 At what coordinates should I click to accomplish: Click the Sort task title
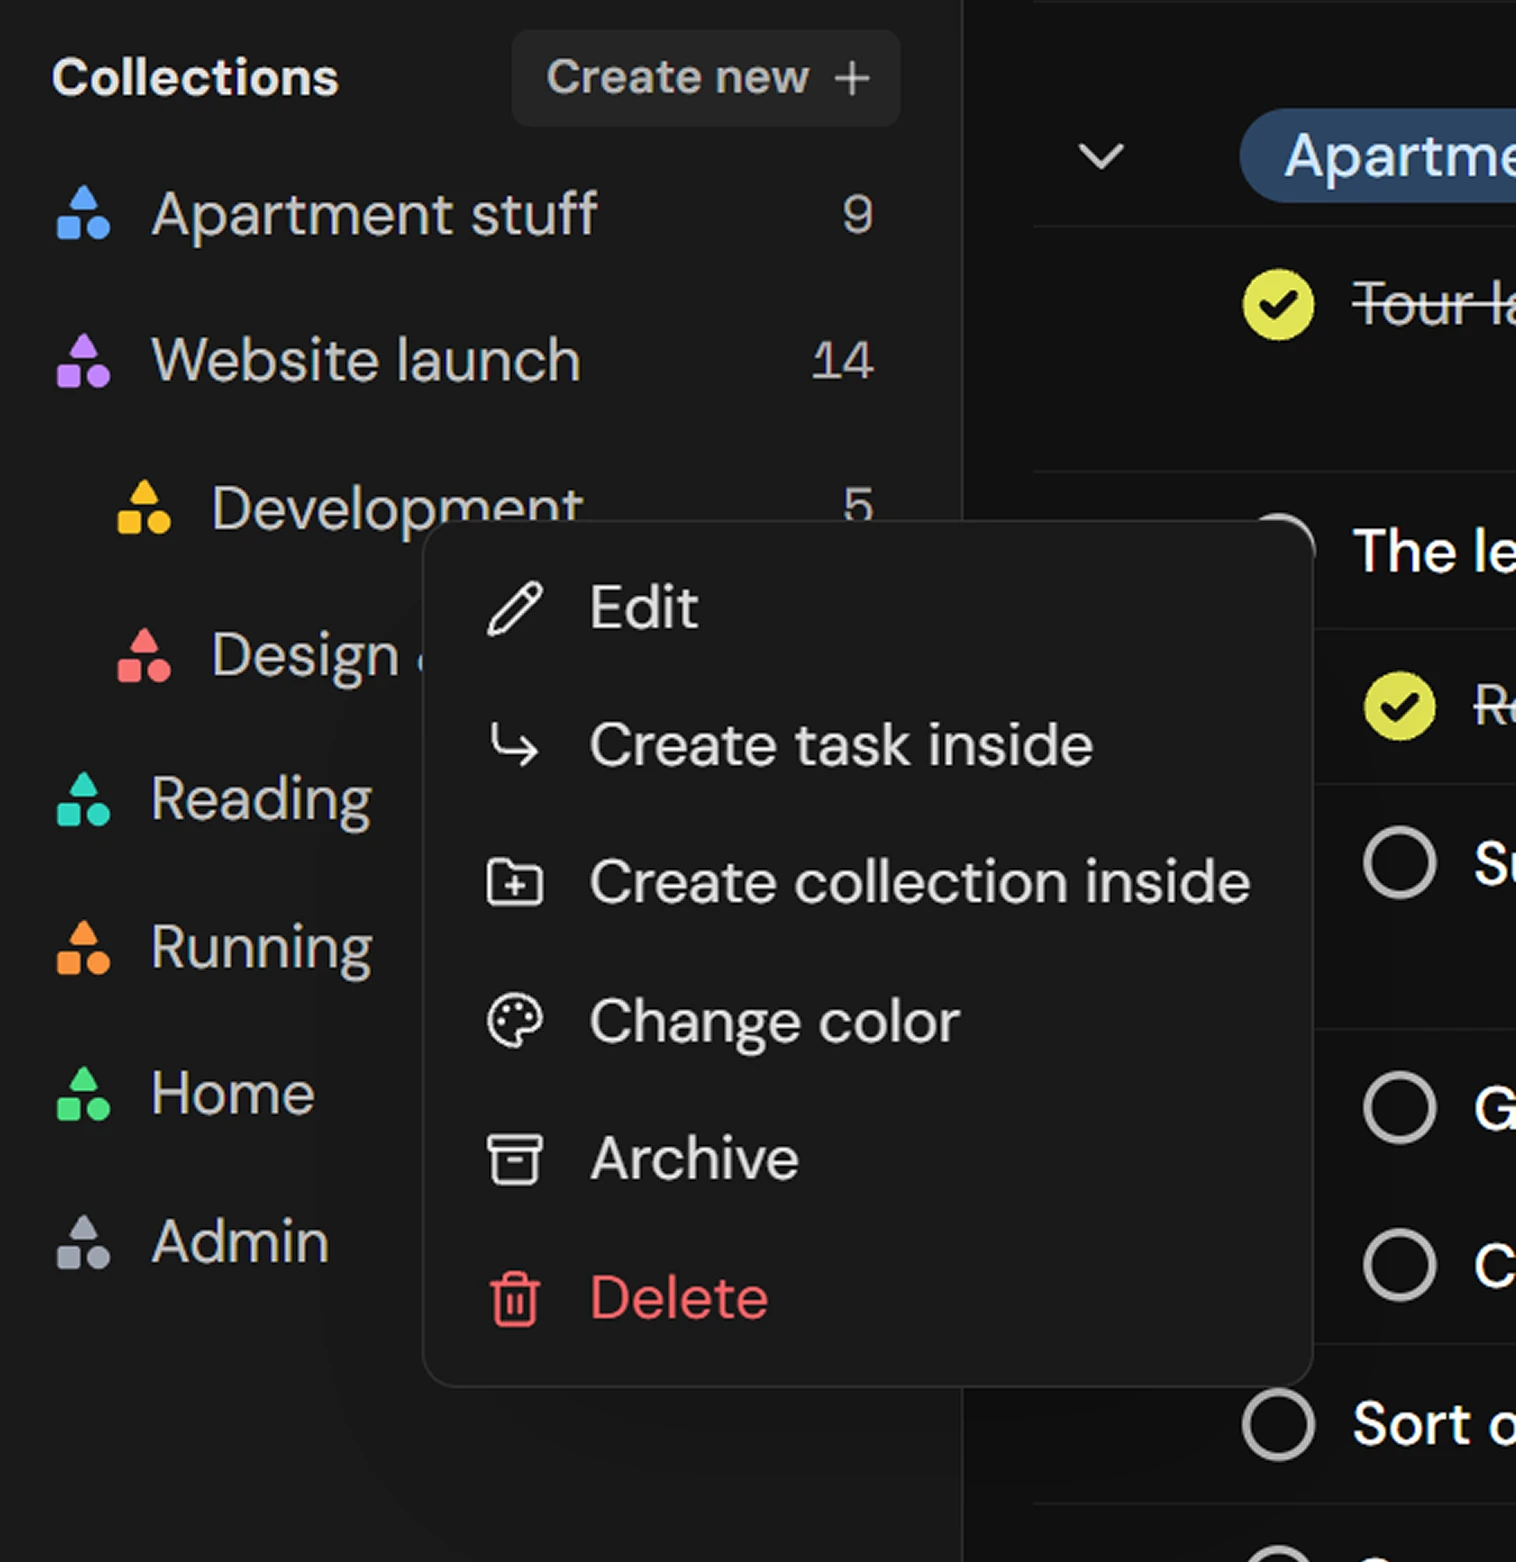(x=1434, y=1424)
